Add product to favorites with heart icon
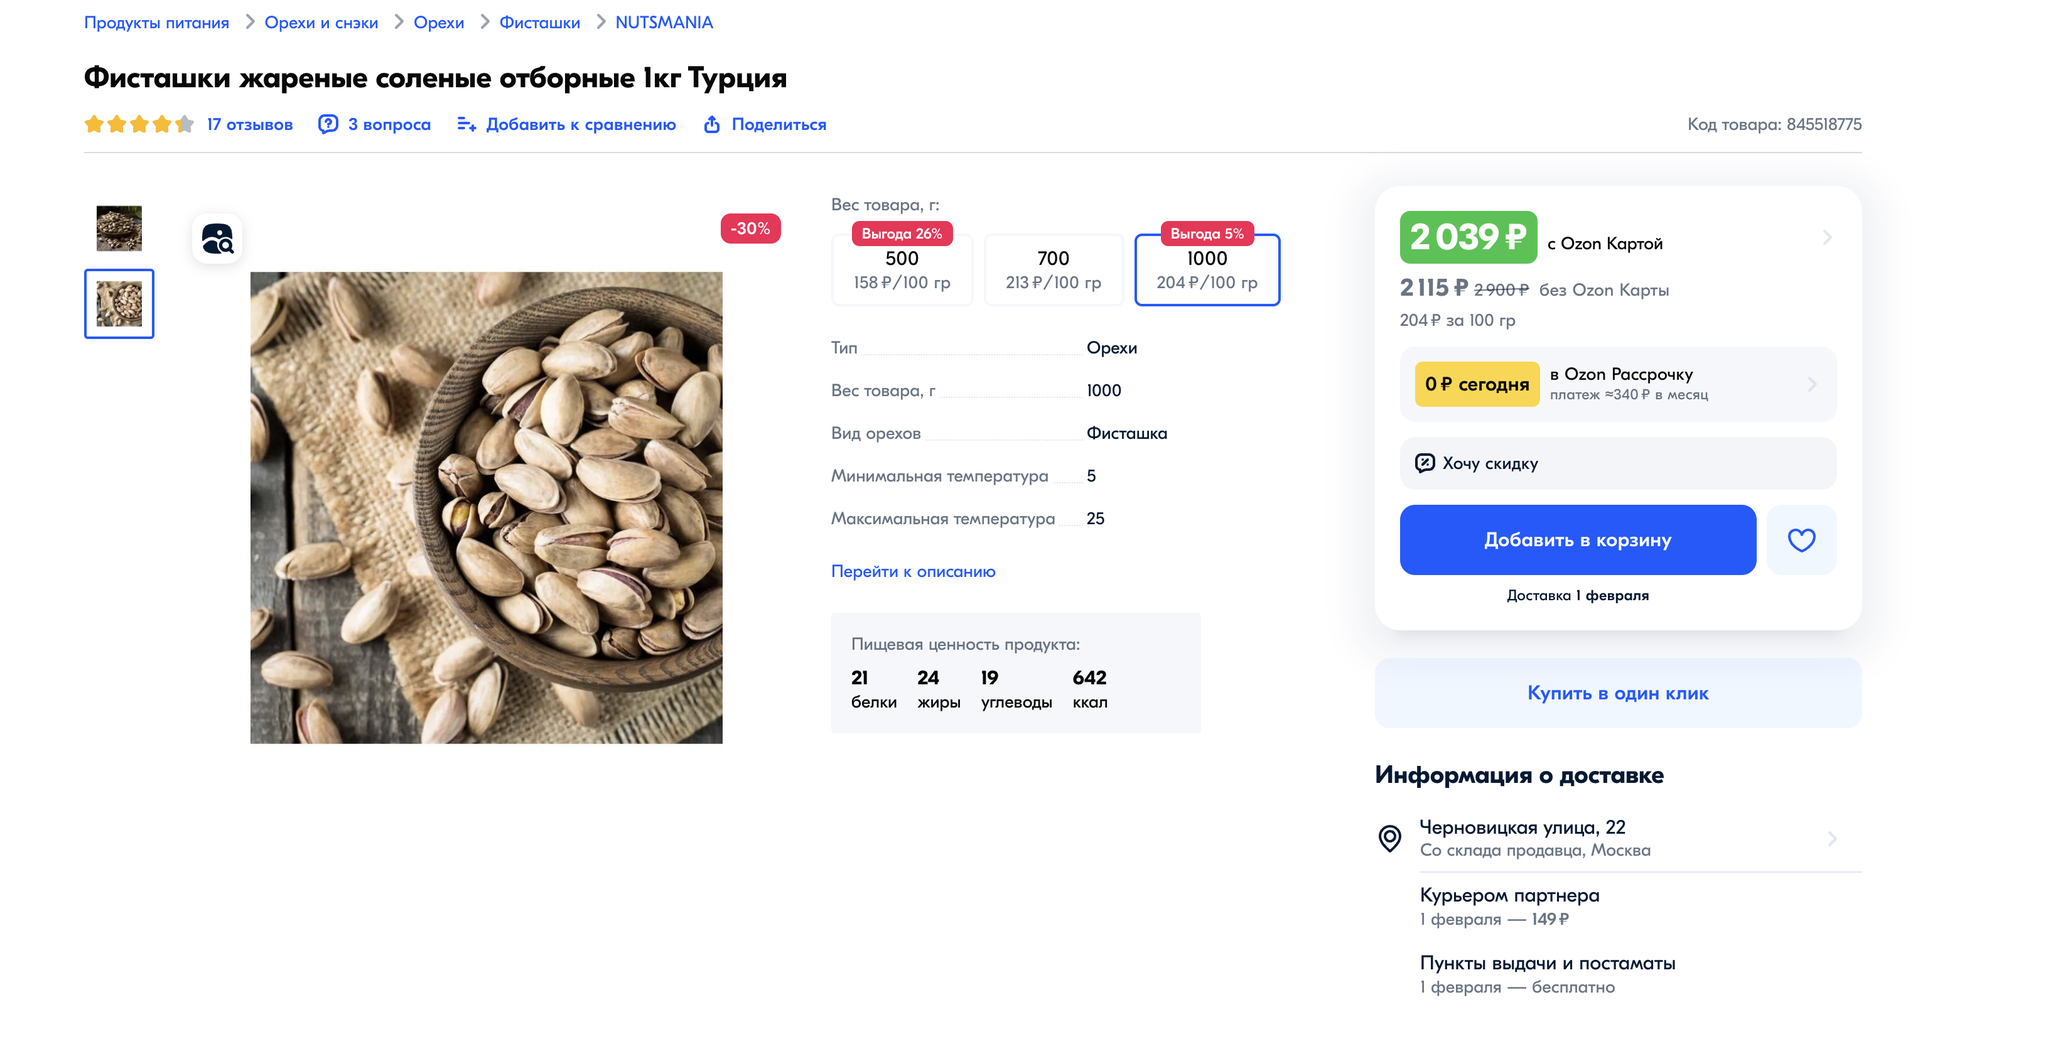2048x1061 pixels. pyautogui.click(x=1801, y=540)
